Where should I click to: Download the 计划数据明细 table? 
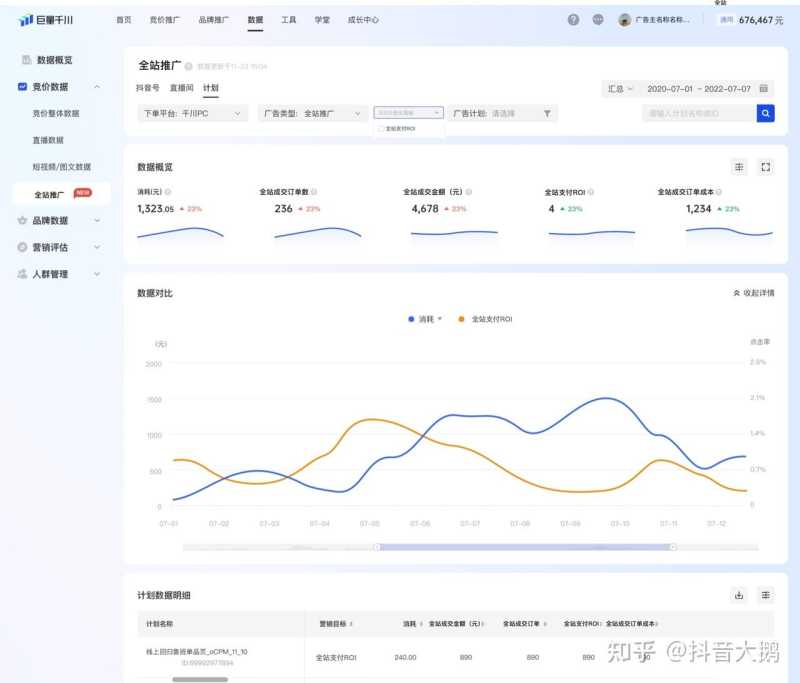[739, 595]
